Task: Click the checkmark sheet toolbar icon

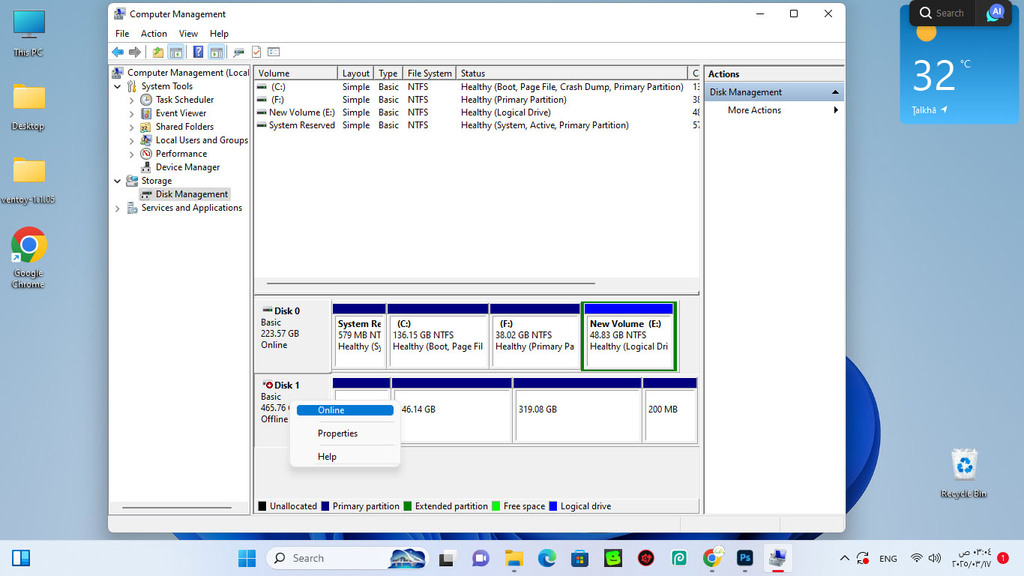Action: pos(257,52)
